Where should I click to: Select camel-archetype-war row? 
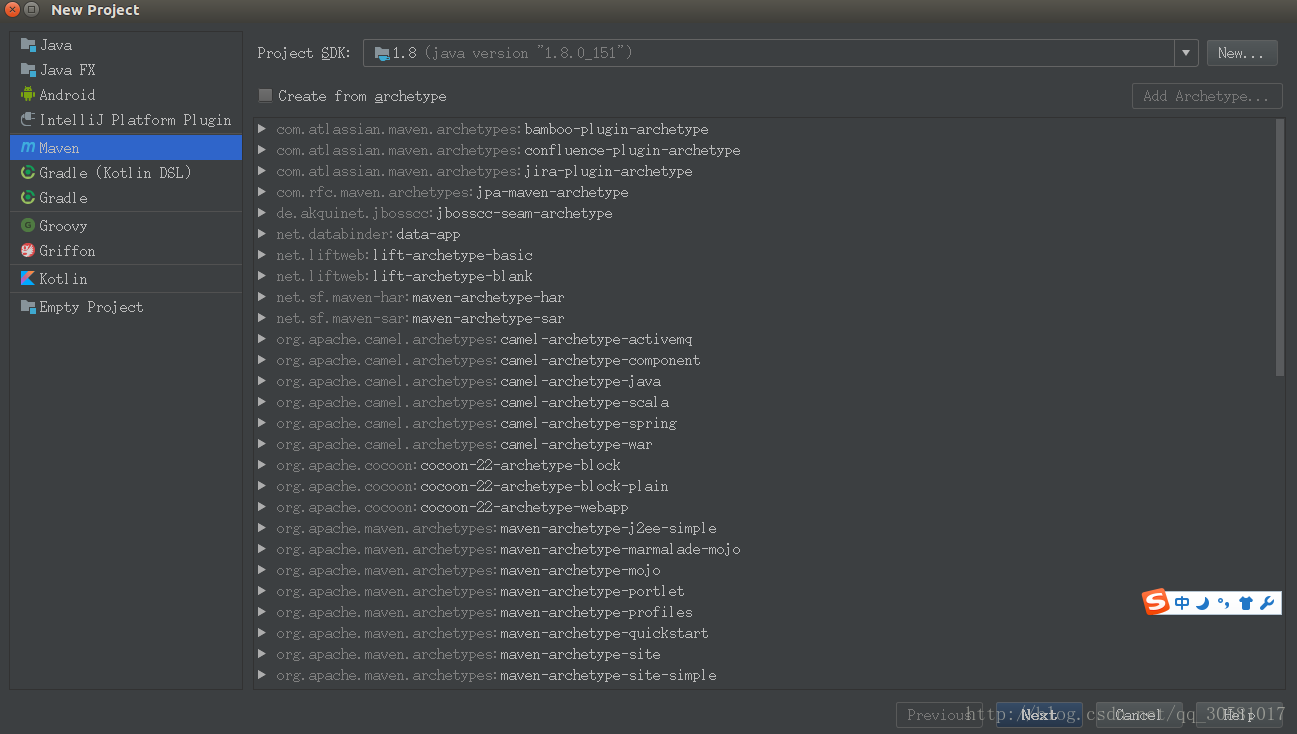[x=765, y=444]
